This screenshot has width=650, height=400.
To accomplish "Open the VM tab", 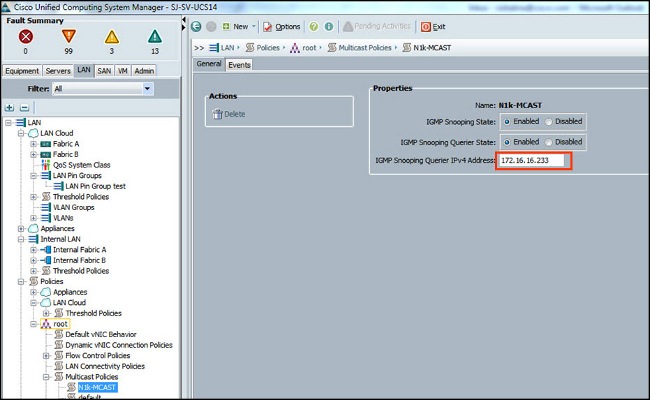I will pos(123,71).
